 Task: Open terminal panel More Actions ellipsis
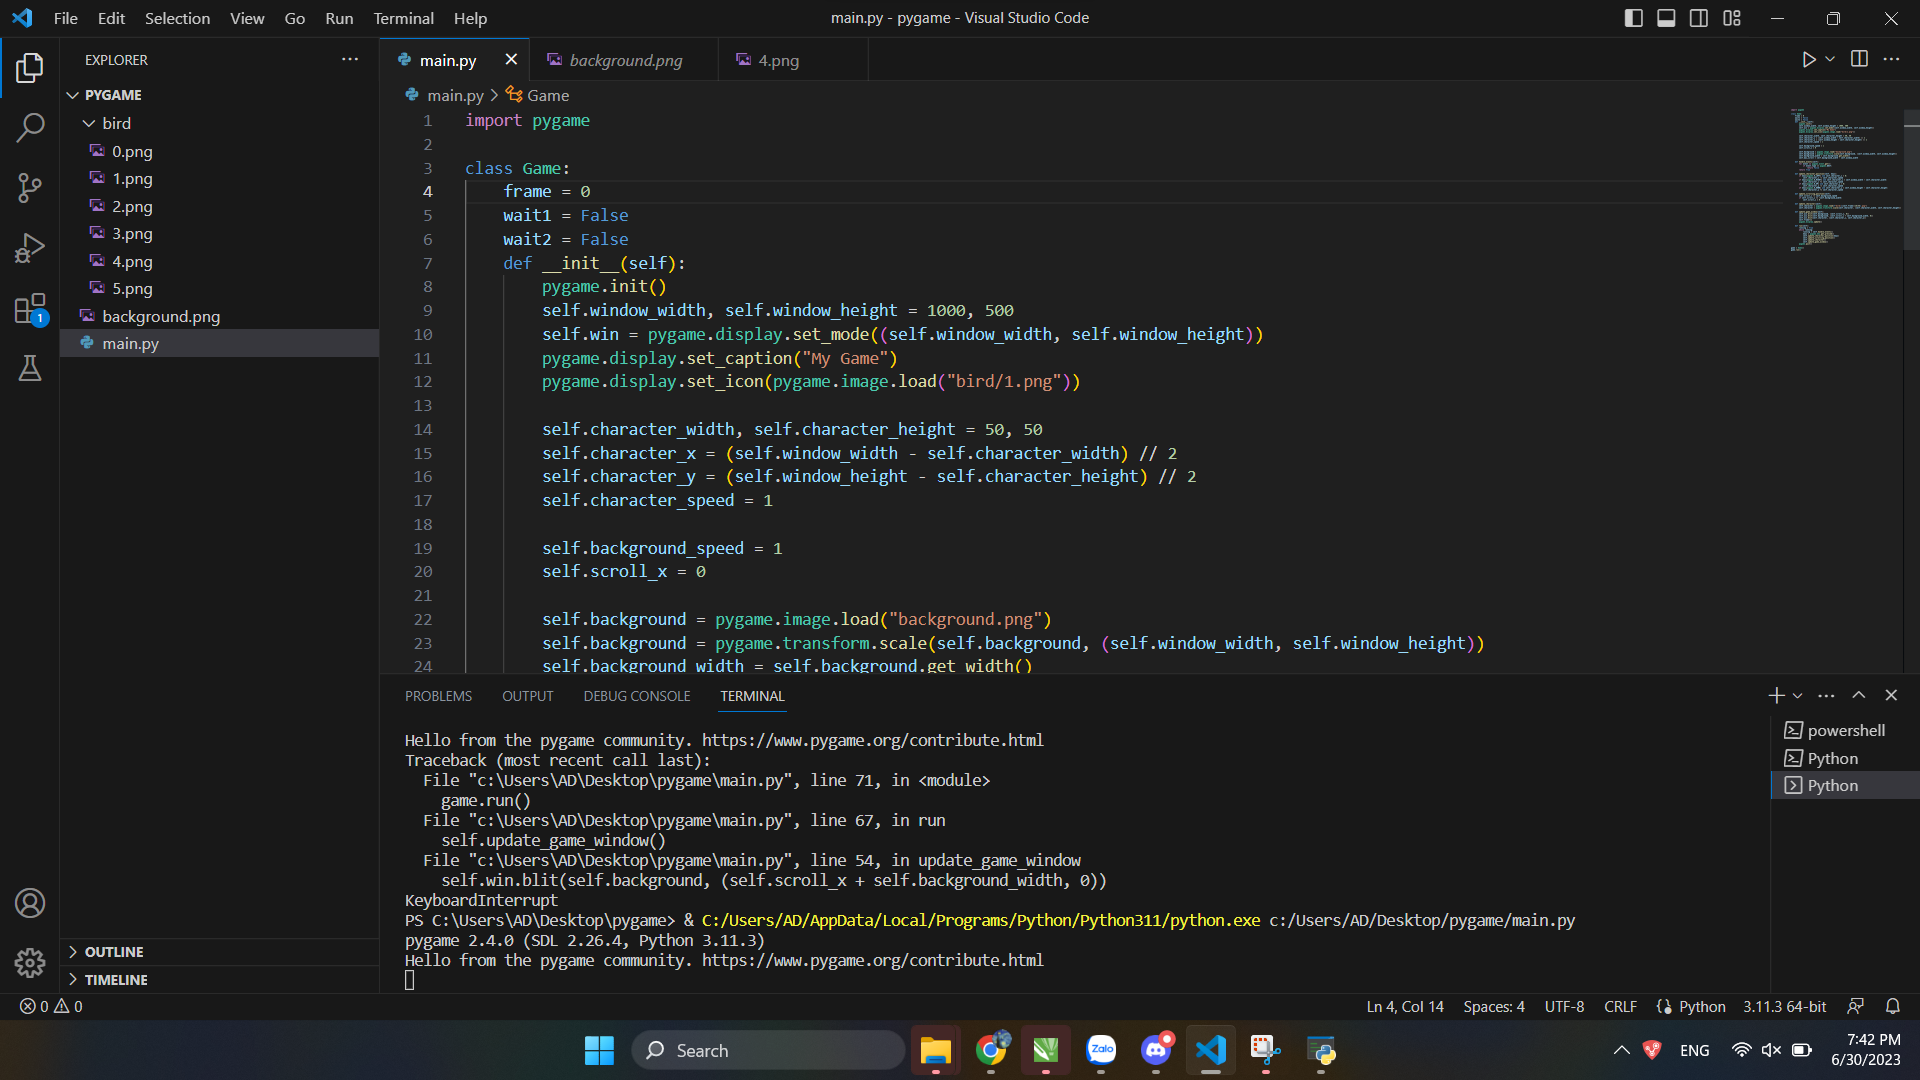(1826, 695)
